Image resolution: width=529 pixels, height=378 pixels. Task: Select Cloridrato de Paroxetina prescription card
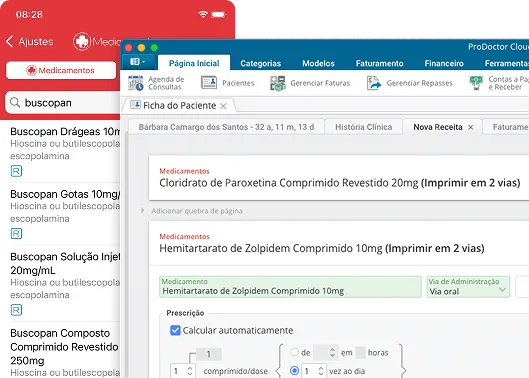click(x=339, y=178)
